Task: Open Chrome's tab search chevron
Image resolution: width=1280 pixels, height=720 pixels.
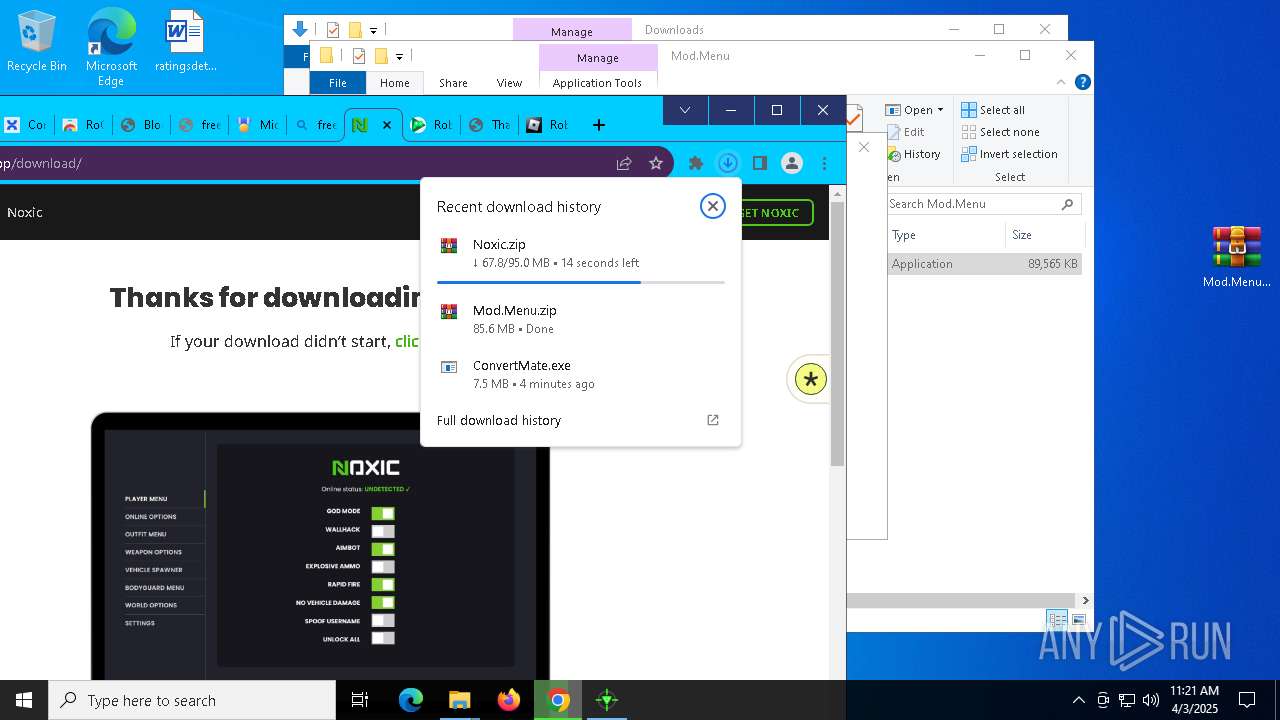Action: 685,110
